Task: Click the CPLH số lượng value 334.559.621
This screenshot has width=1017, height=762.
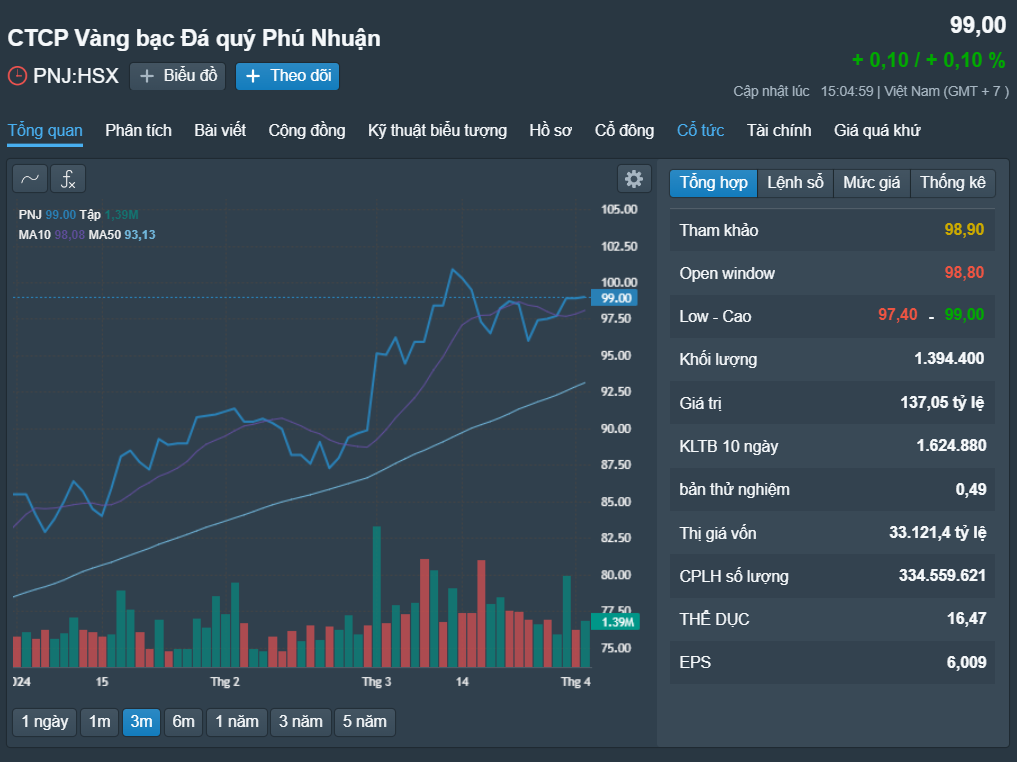Action: (942, 576)
